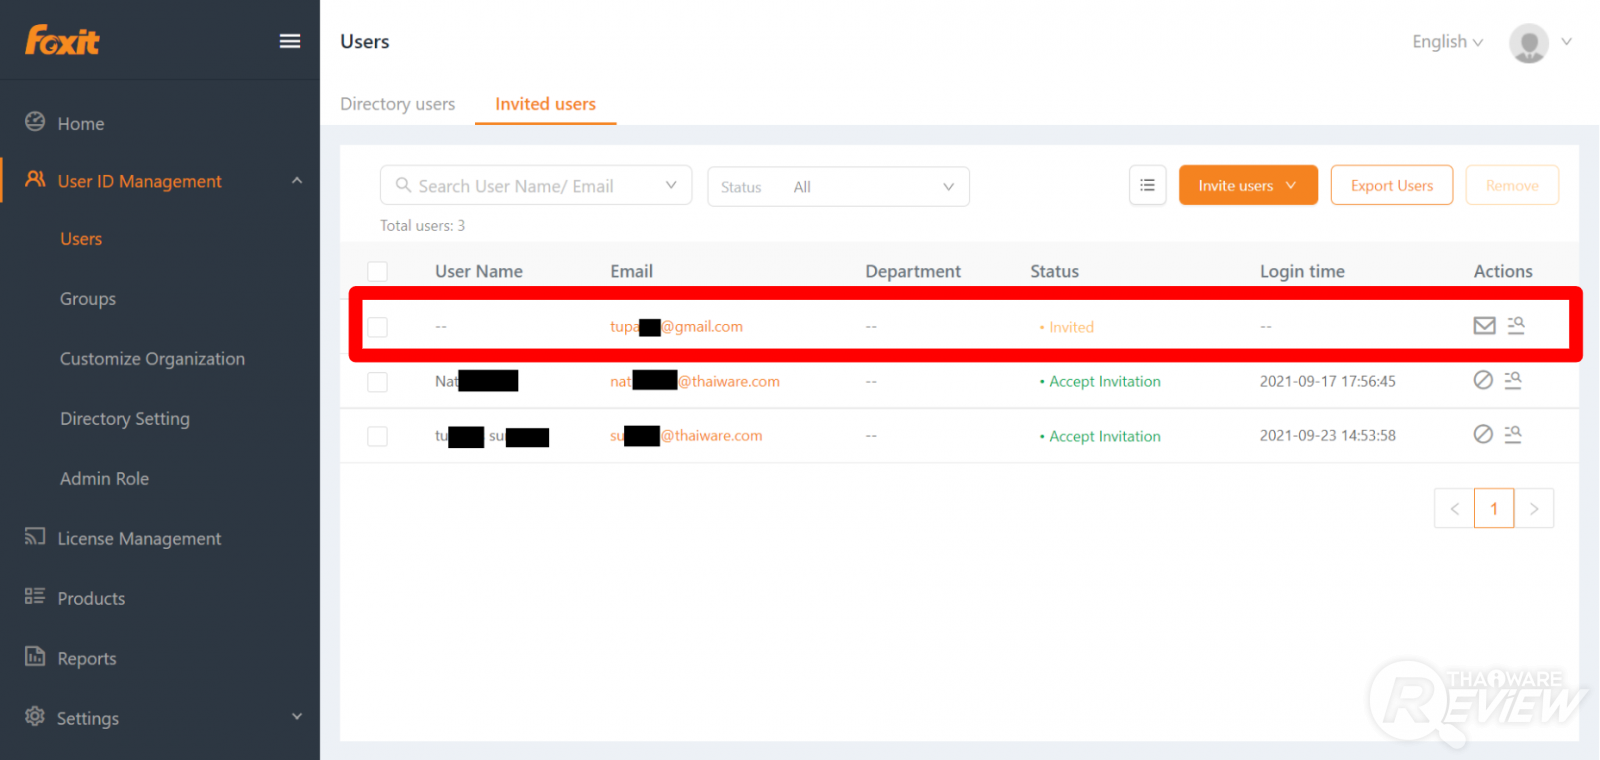Expand the account menu chevron
This screenshot has height=760, width=1600.
tap(1566, 41)
